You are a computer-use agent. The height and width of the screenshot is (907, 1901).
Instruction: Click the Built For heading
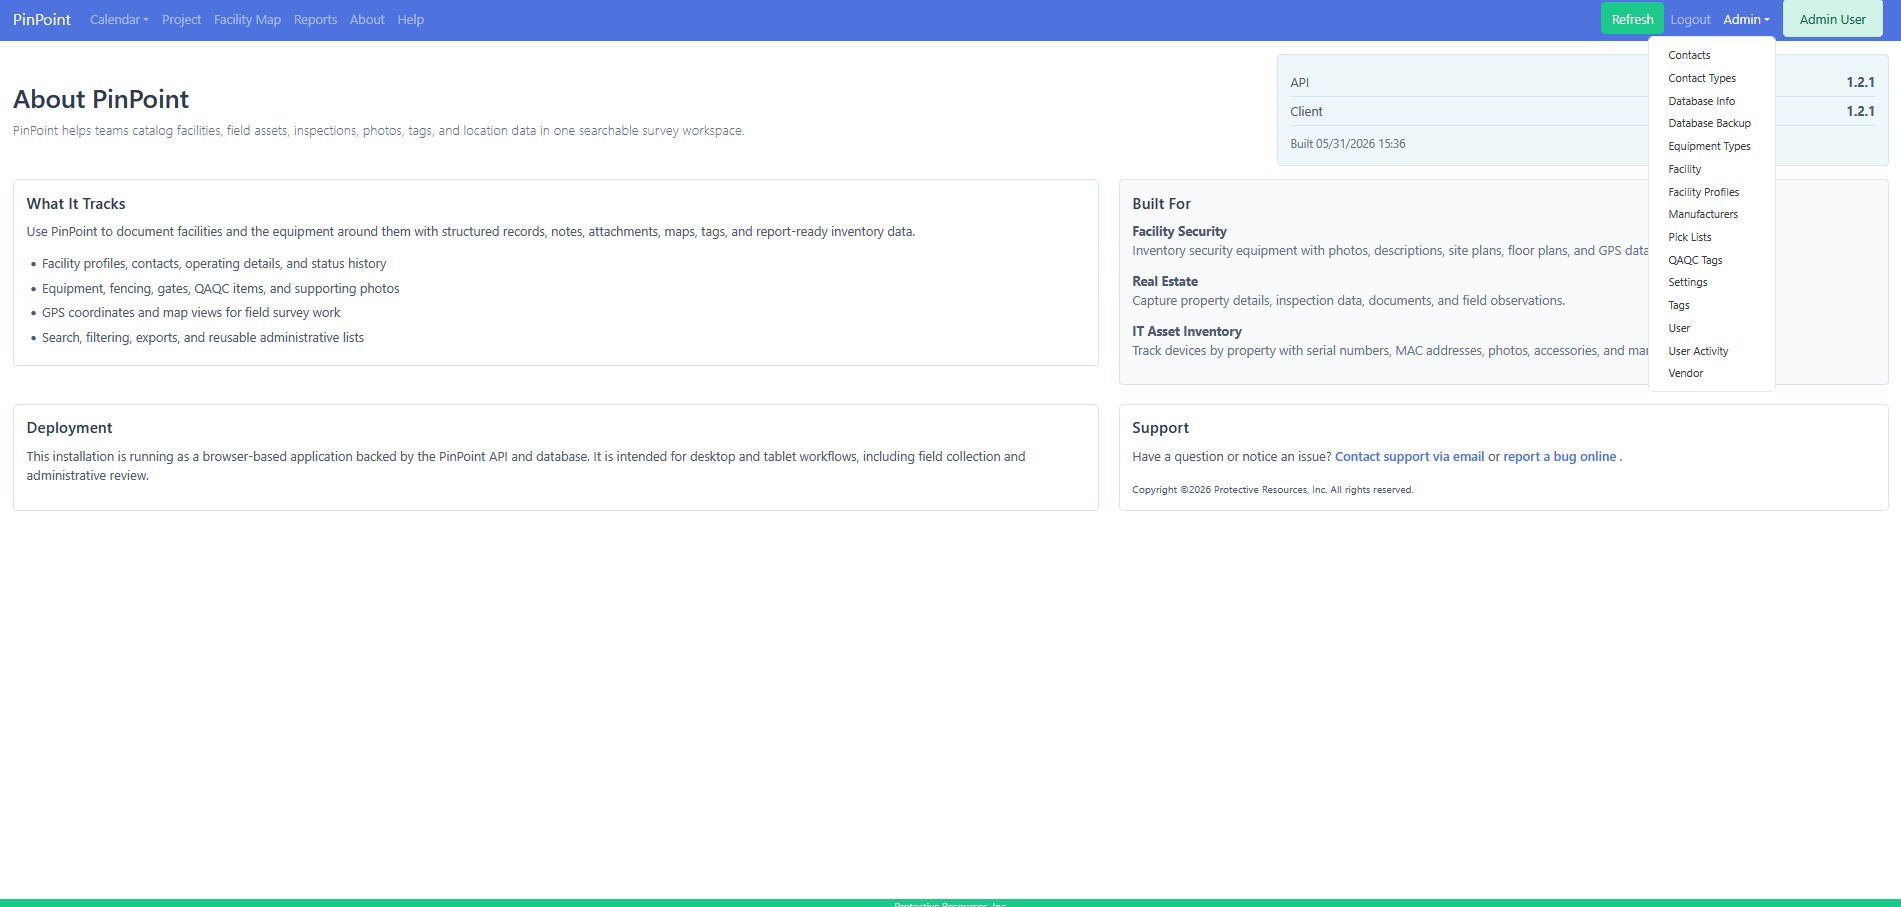pyautogui.click(x=1161, y=204)
